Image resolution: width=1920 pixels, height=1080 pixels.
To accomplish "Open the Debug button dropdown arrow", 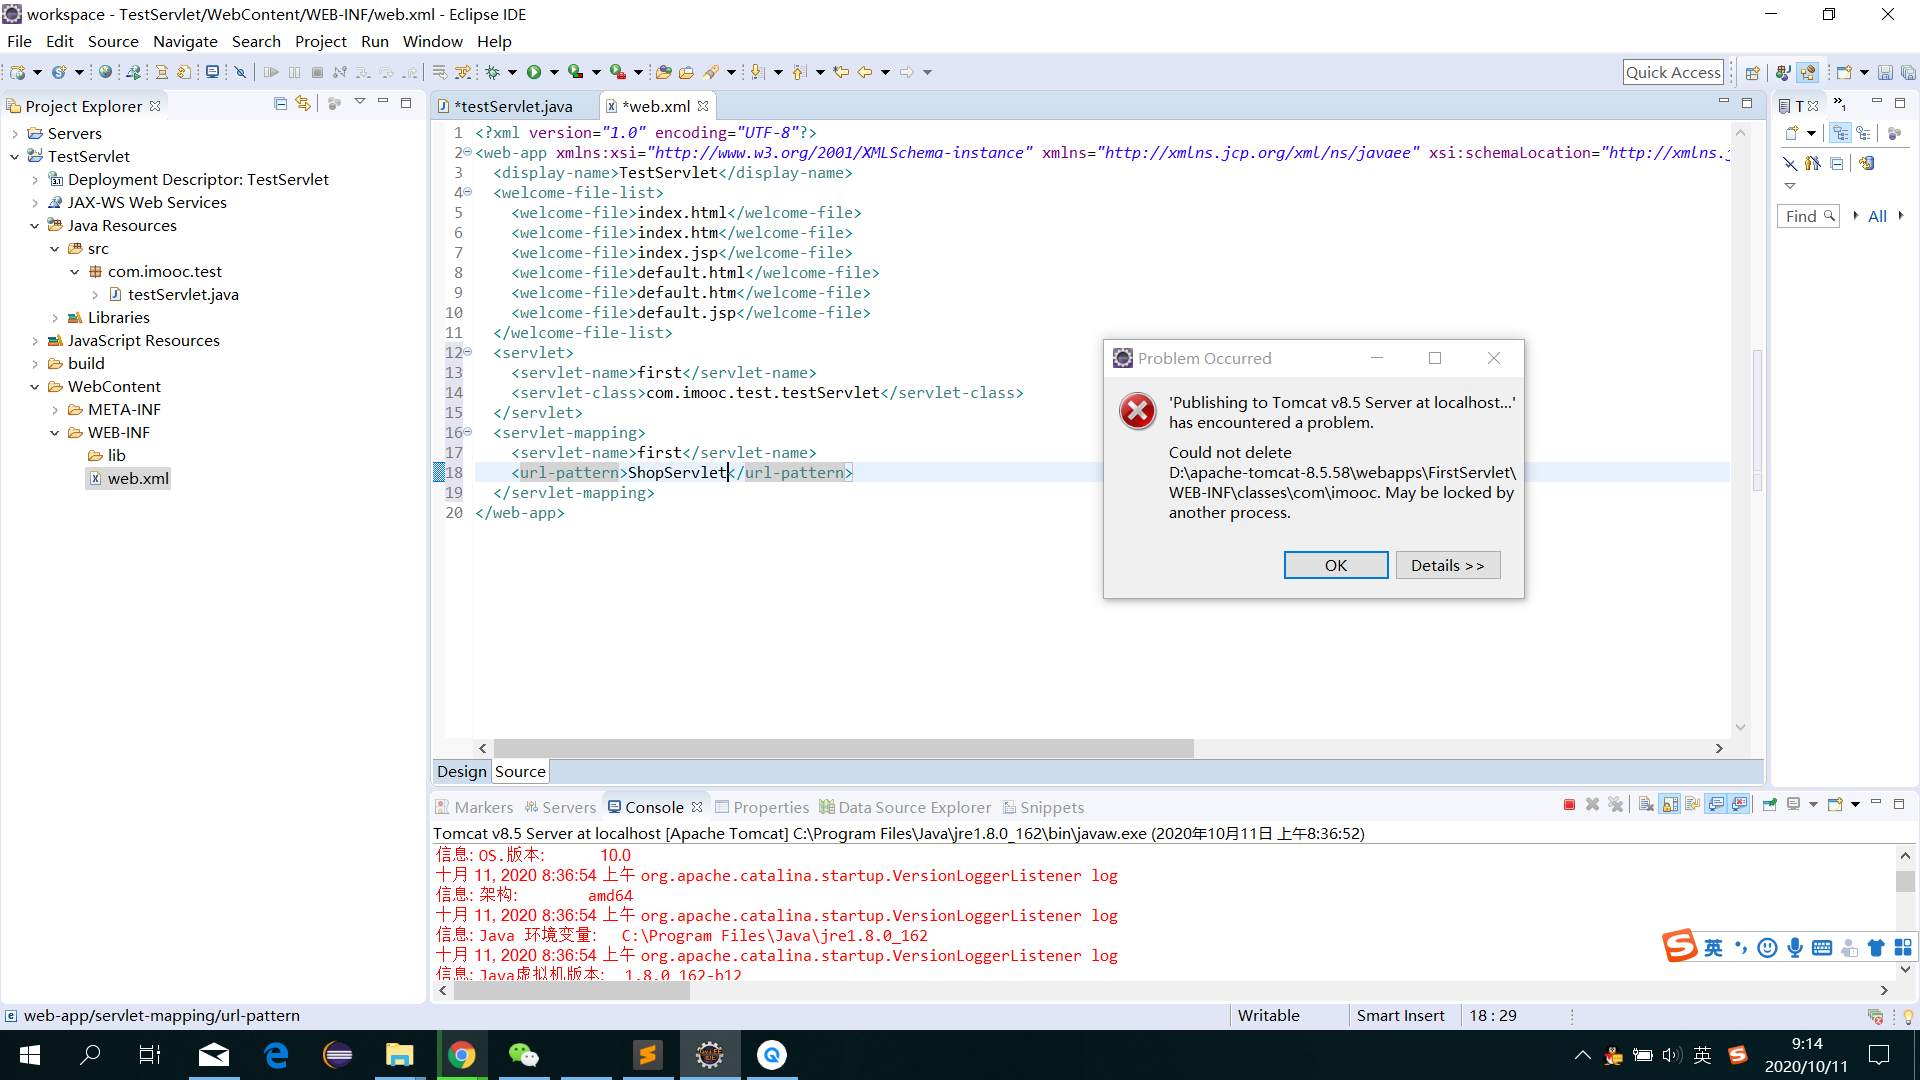I will (512, 72).
